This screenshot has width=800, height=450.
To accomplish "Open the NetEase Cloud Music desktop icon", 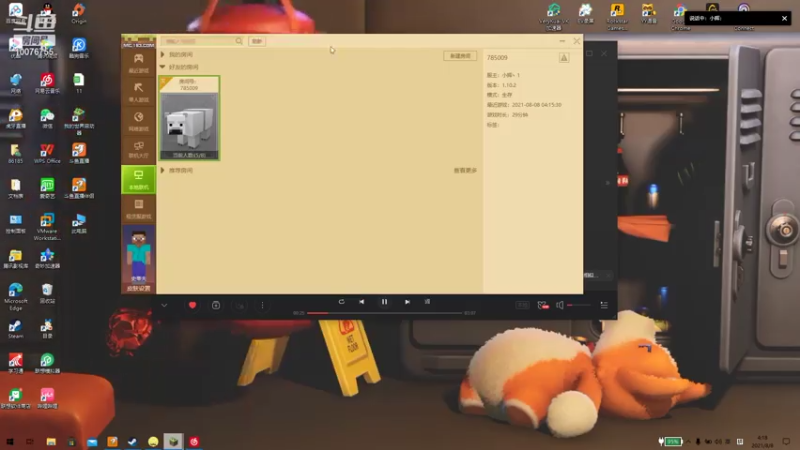I will [47, 83].
